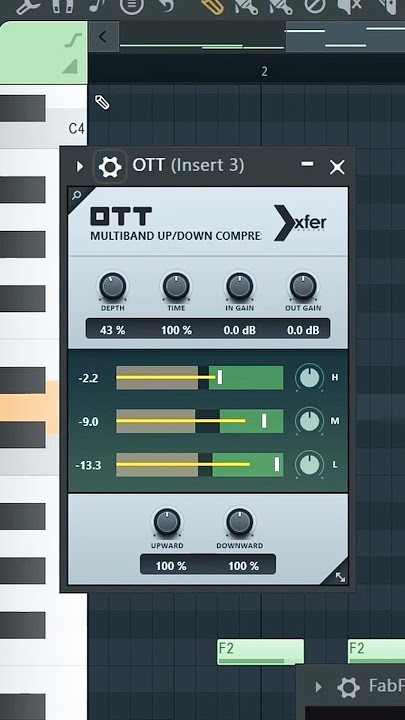
Task: Click the DOWNWARD knob
Action: [240, 522]
